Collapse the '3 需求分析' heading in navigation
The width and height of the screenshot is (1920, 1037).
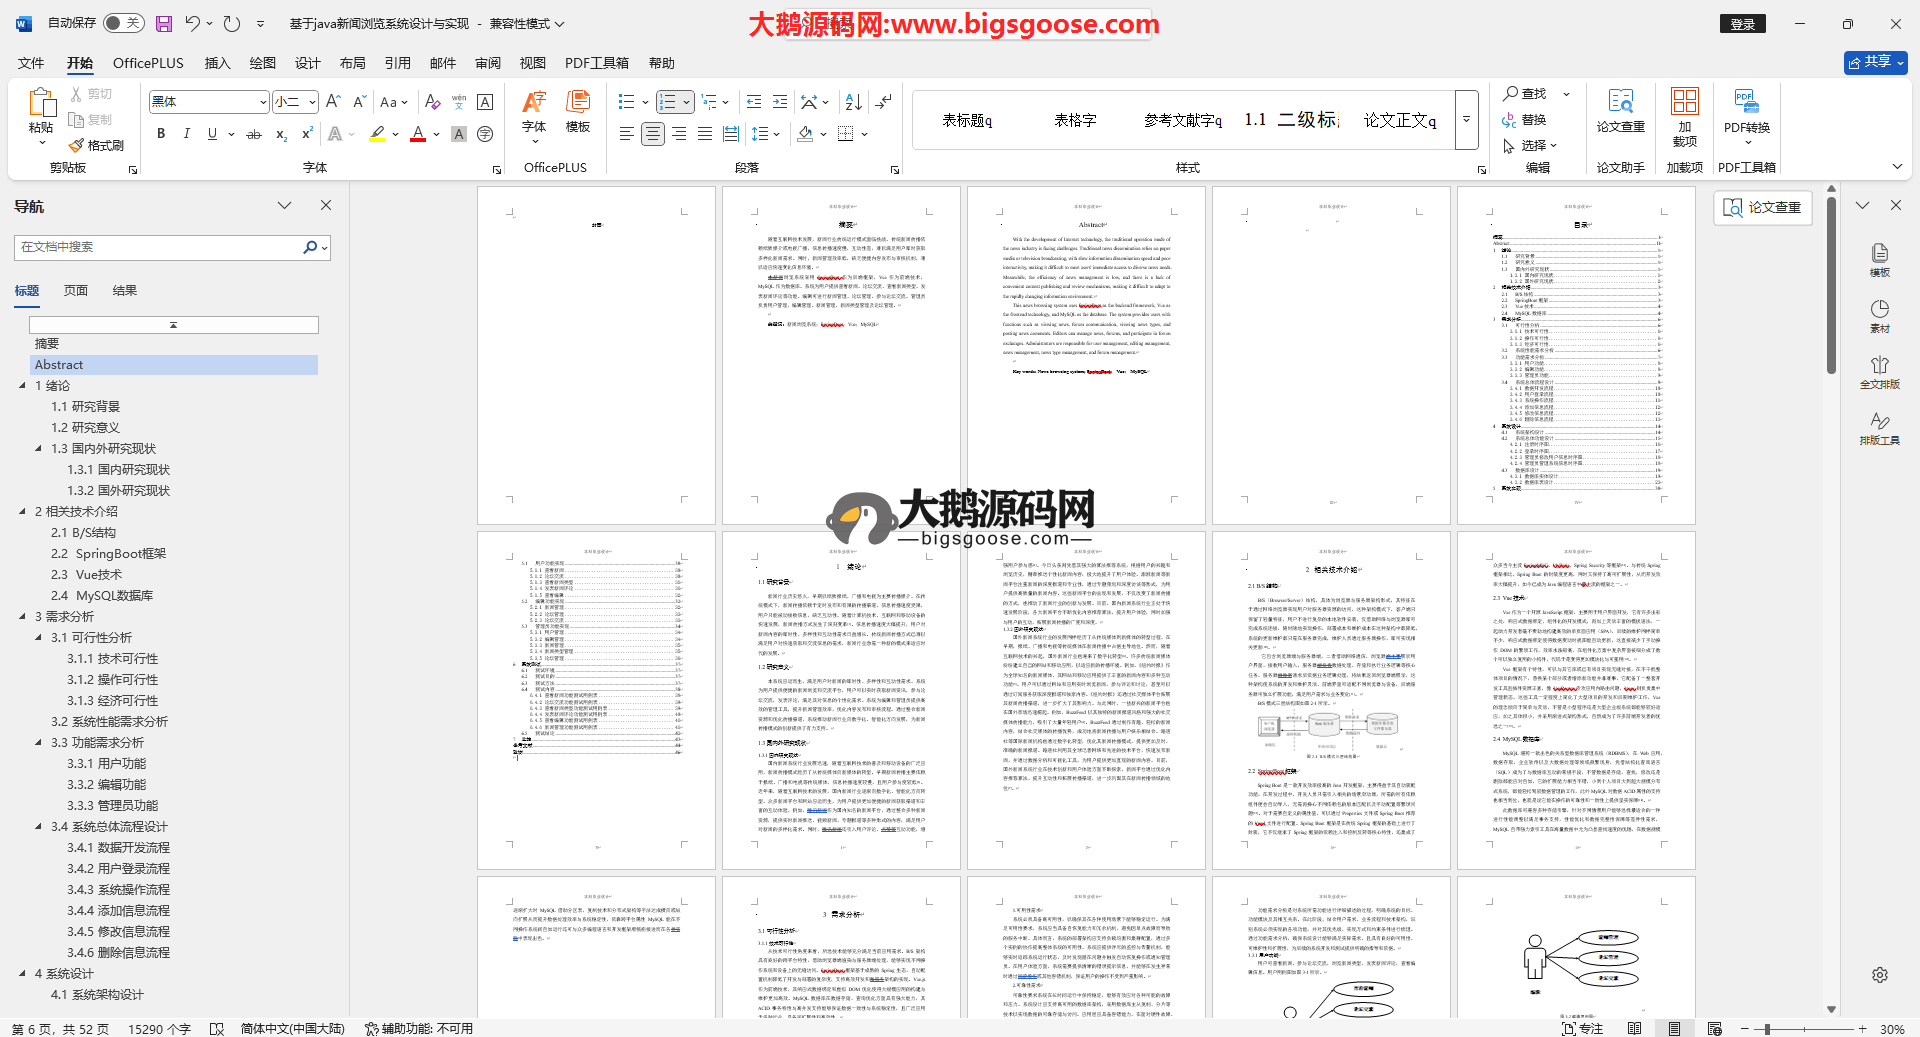click(23, 617)
